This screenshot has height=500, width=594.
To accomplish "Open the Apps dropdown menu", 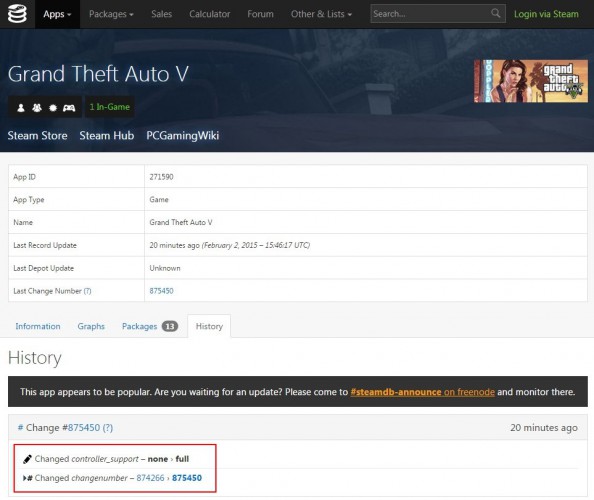I will click(x=57, y=14).
